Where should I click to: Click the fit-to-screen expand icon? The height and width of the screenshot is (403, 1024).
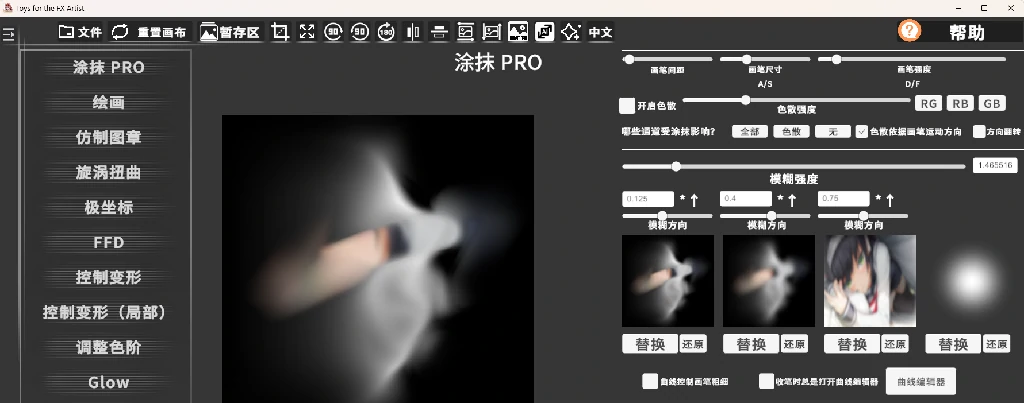click(307, 32)
